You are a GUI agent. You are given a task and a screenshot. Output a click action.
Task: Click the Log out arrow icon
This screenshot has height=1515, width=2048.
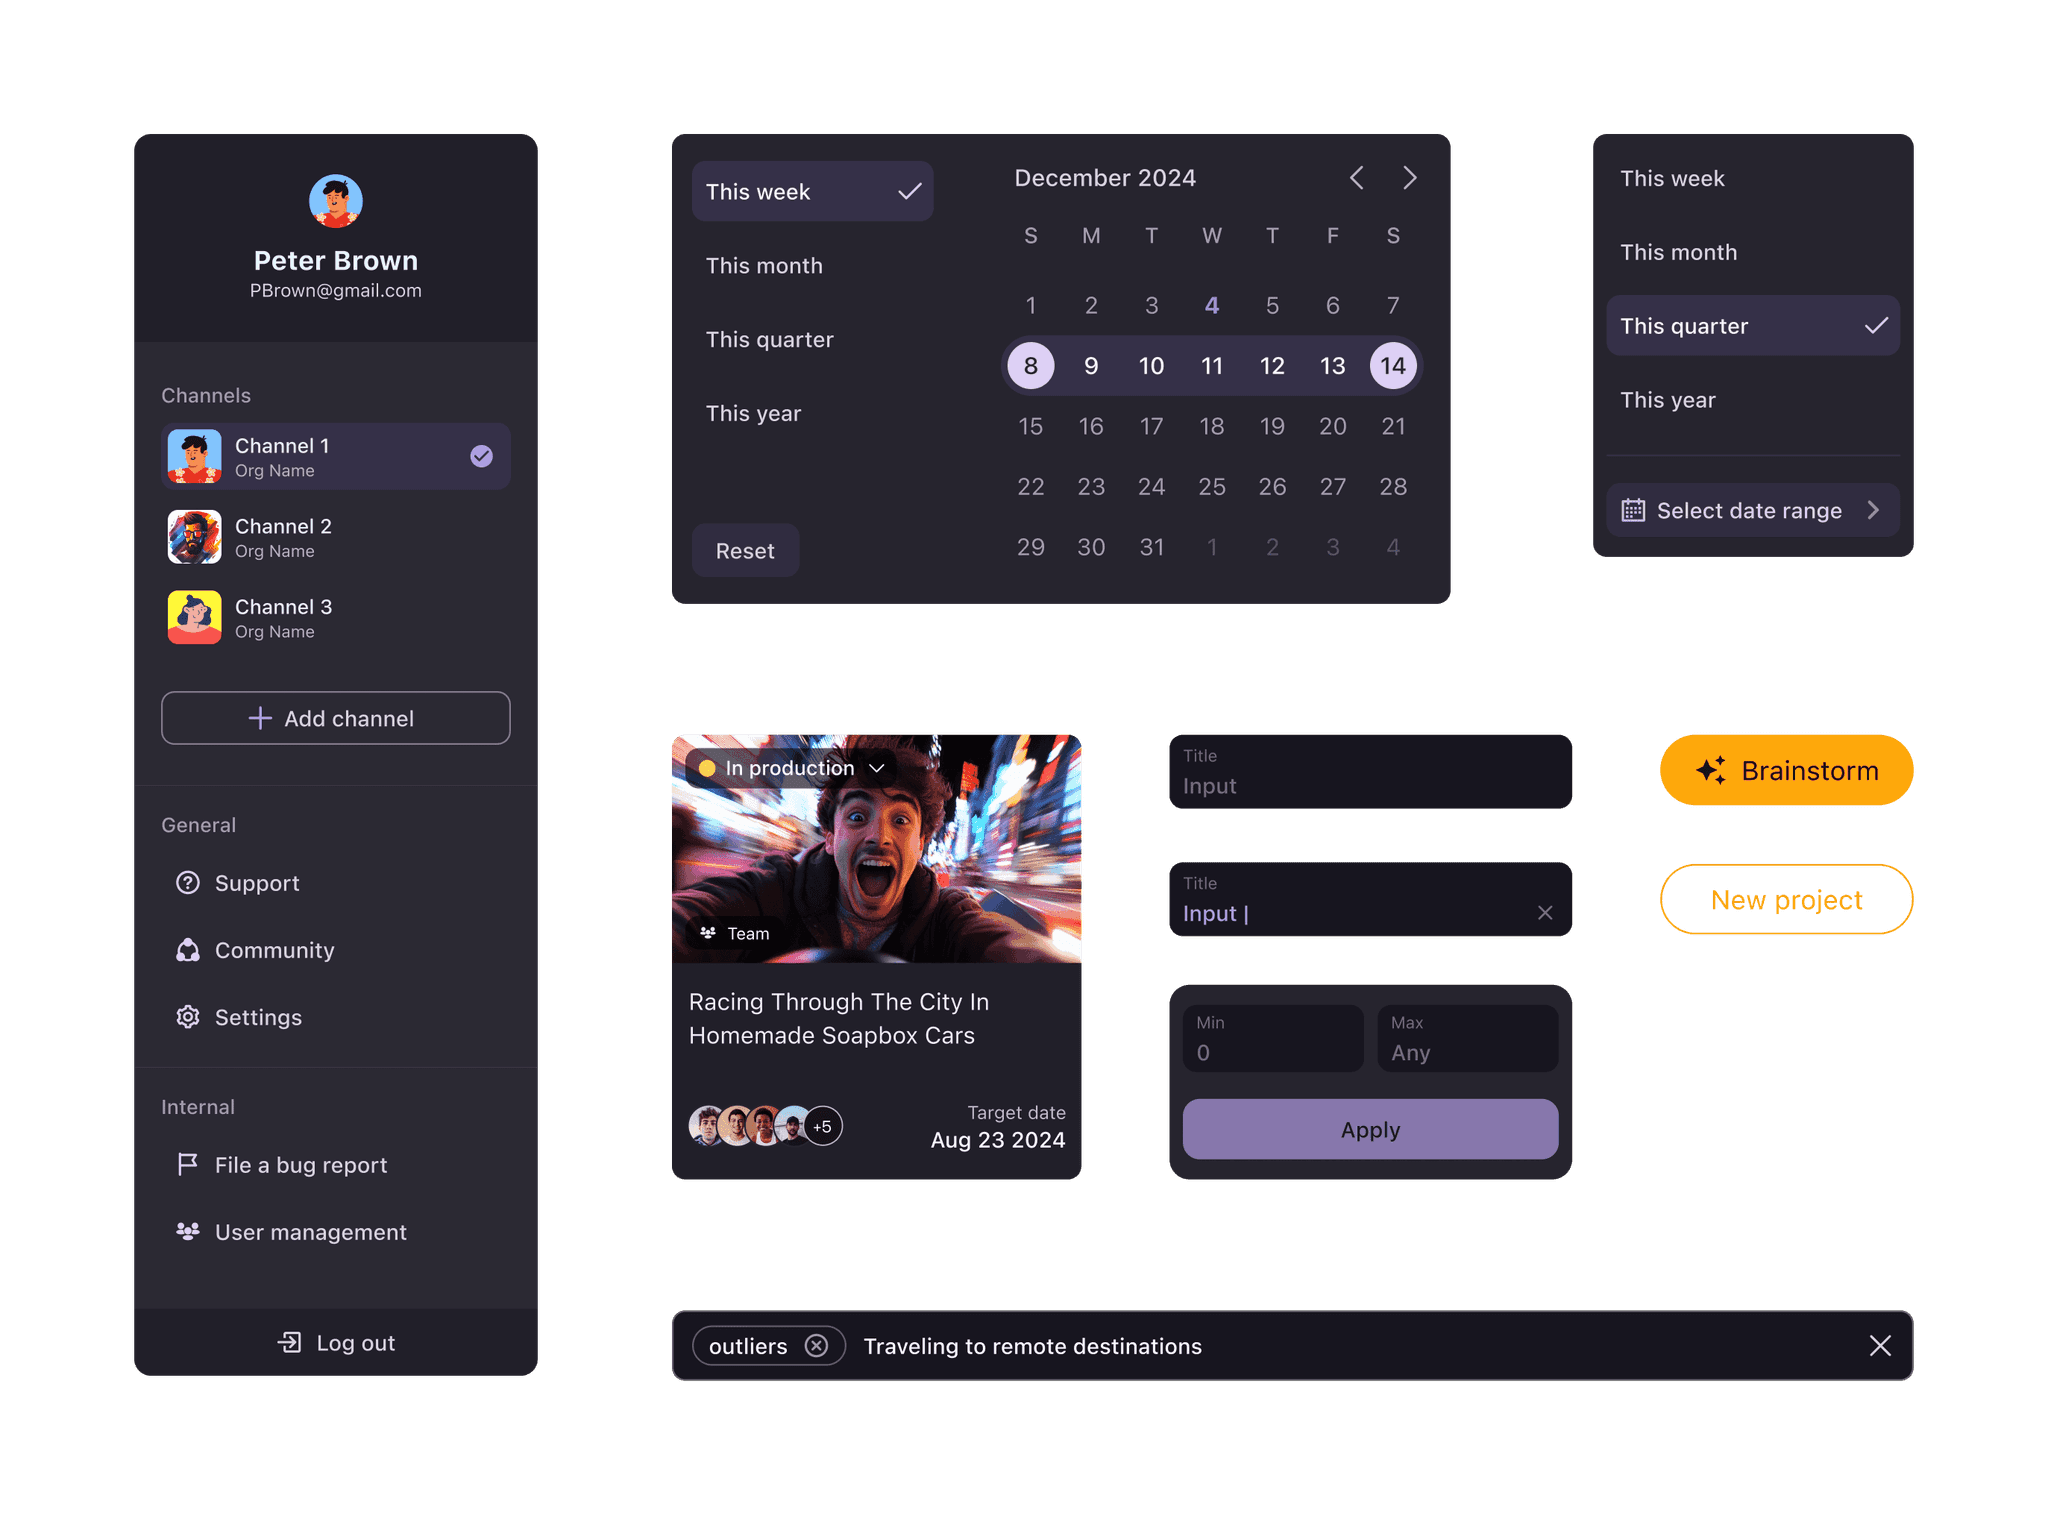pos(289,1342)
